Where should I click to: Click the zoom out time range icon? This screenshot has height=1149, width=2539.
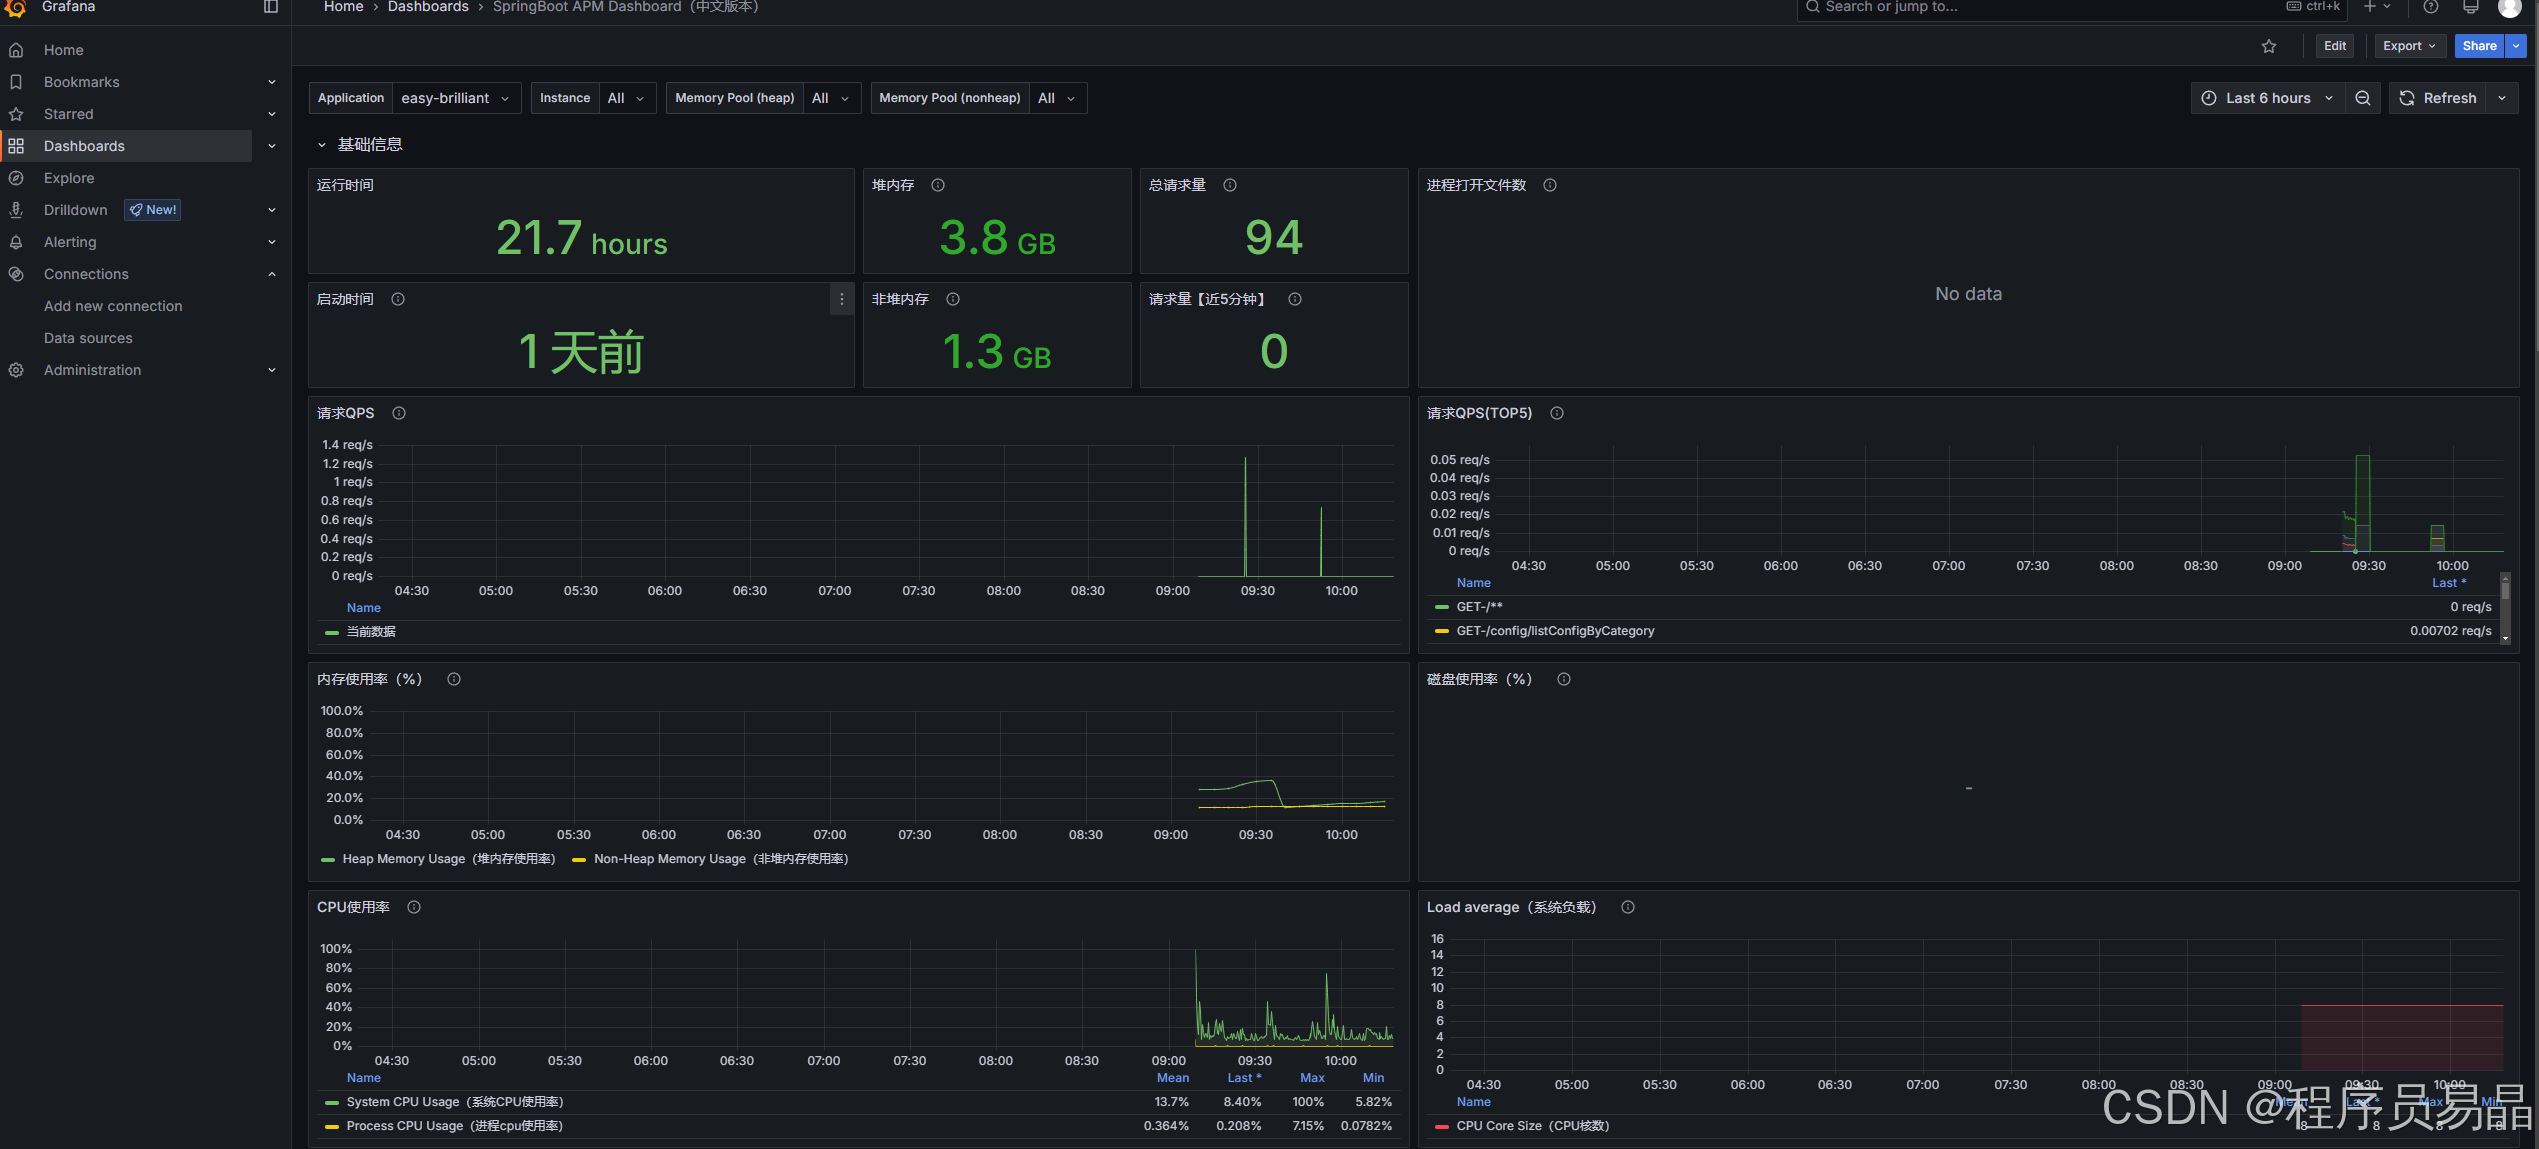[x=2363, y=98]
